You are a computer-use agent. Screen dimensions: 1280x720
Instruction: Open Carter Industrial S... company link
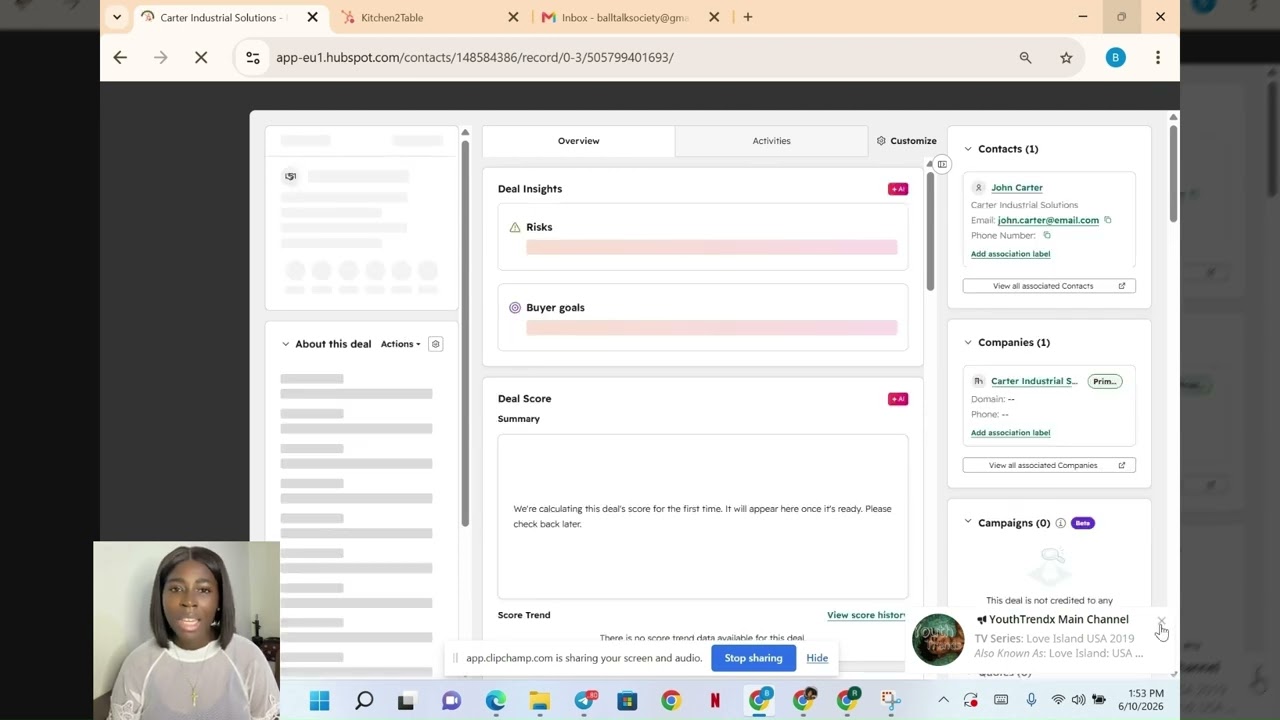click(x=1034, y=381)
